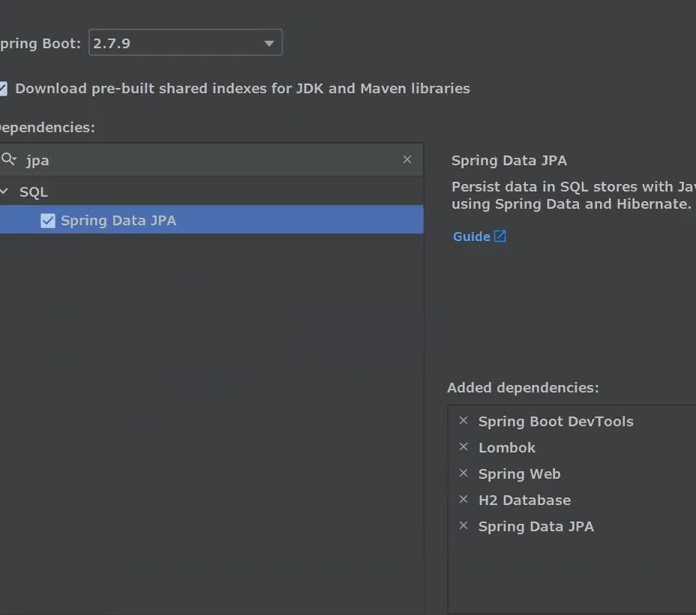Click the Spring Data JPA description heading
This screenshot has height=615, width=696.
pyautogui.click(x=509, y=161)
